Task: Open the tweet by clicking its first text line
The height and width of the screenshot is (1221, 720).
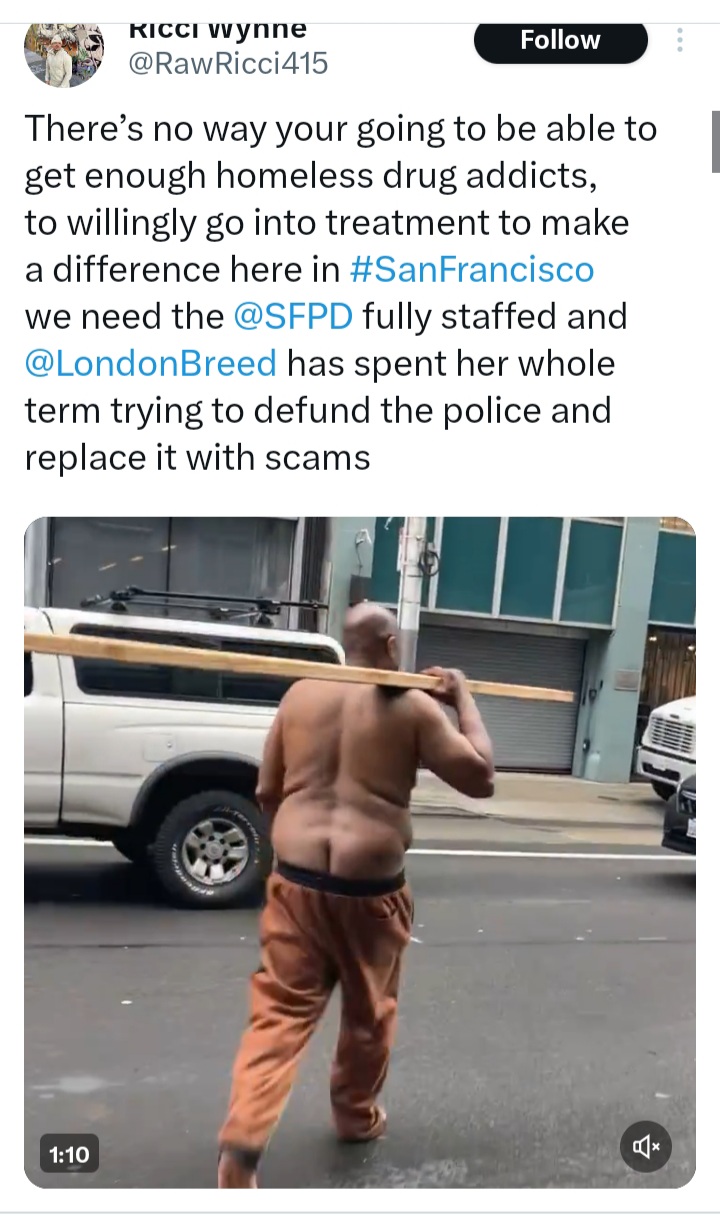Action: [340, 129]
